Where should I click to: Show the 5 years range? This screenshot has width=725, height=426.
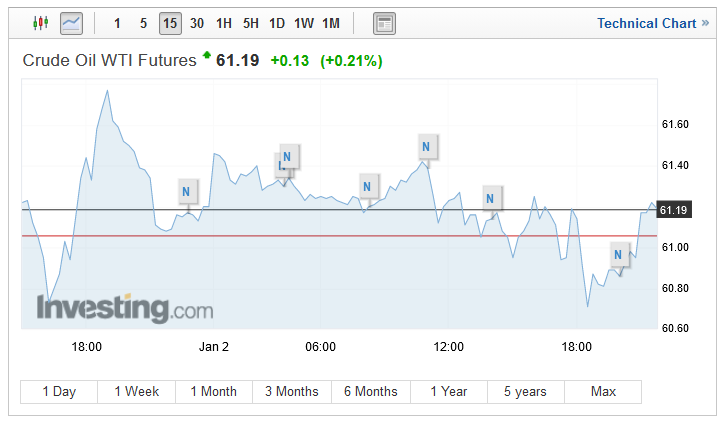click(x=526, y=392)
